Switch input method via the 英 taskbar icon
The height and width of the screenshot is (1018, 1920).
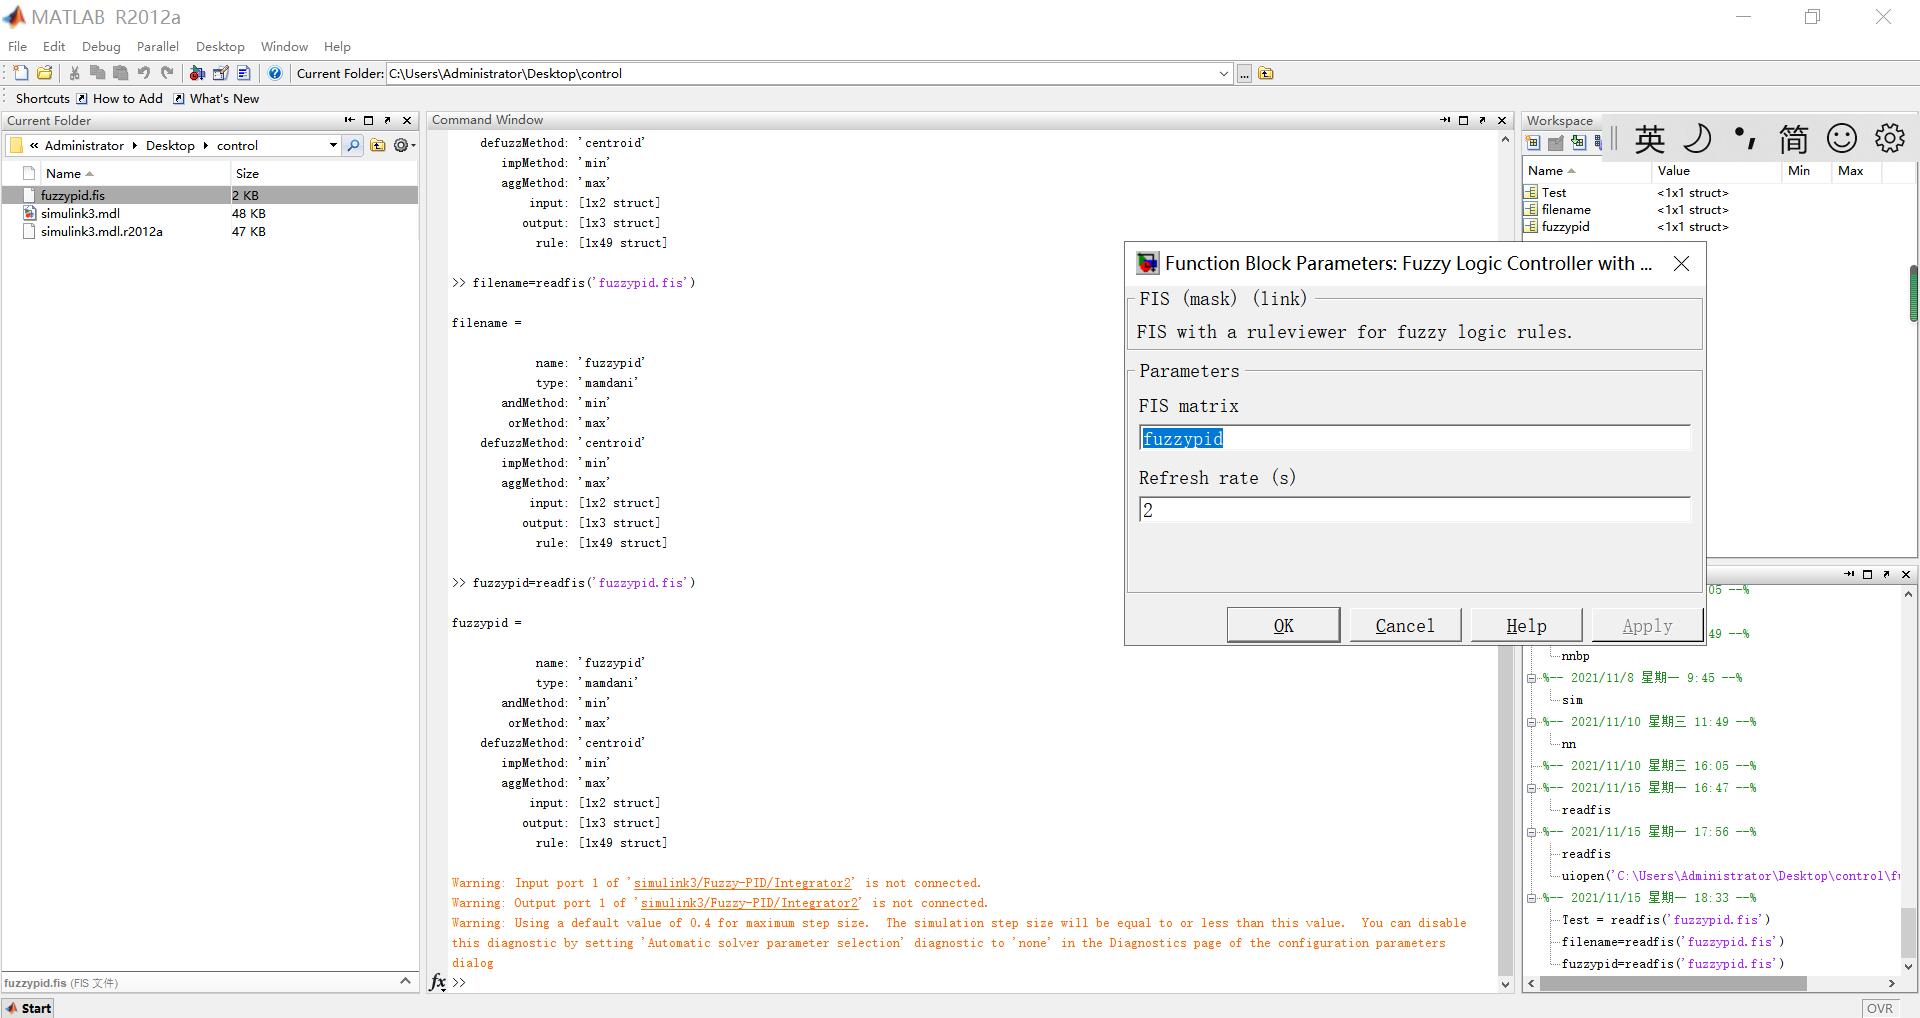click(x=1649, y=139)
